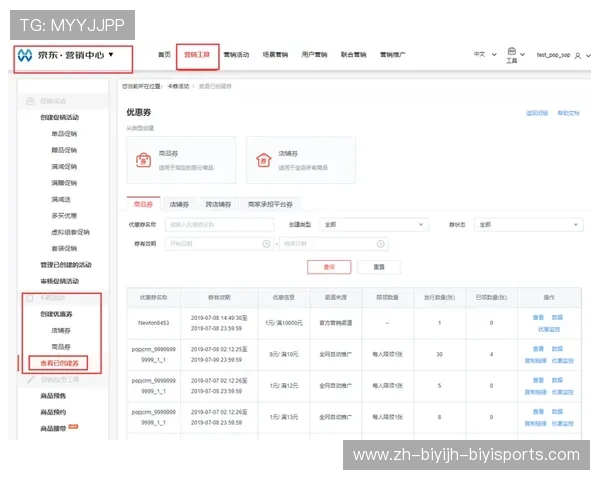The width and height of the screenshot is (600, 480).
Task: Click the end date clock icon
Action: tap(380, 243)
